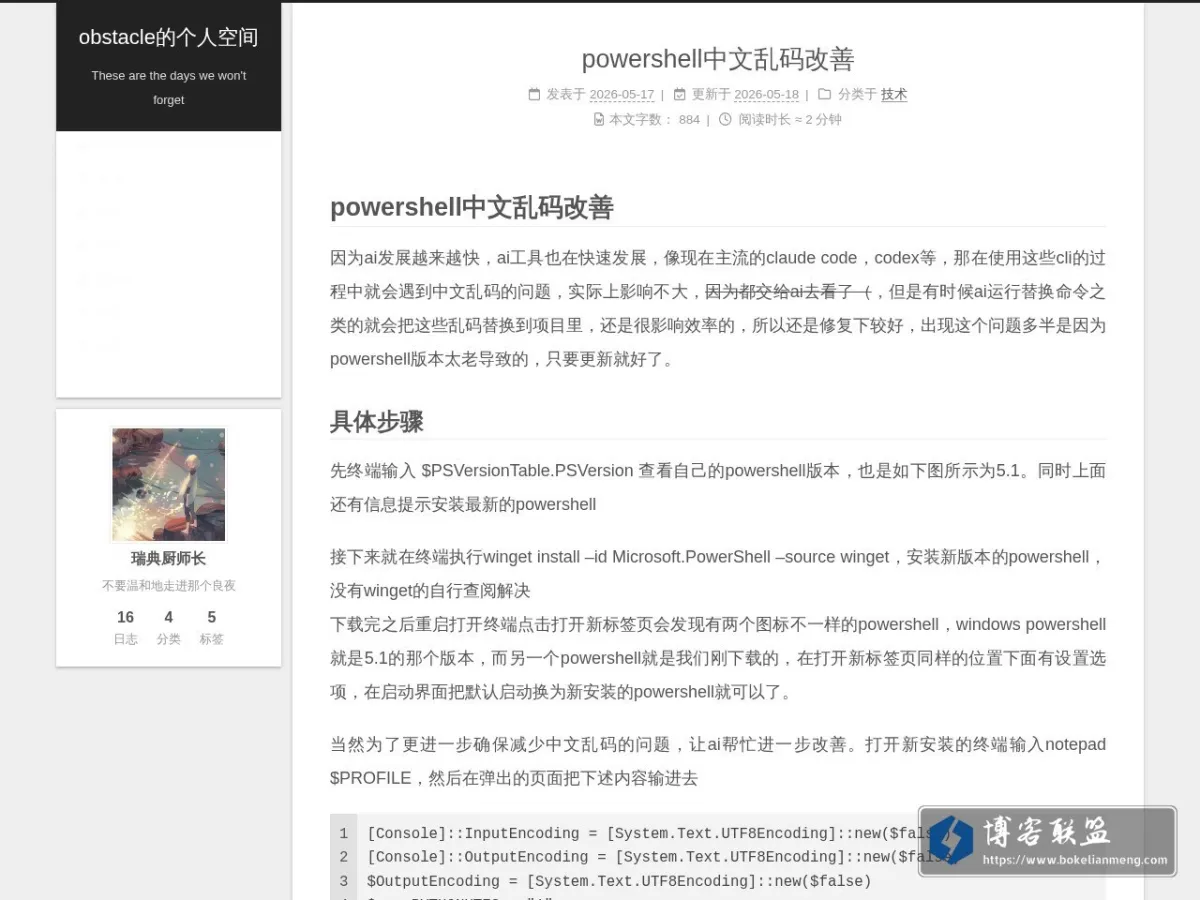This screenshot has height=900, width=1200.
Task: Open the 16 日志 archive count
Action: coord(125,627)
